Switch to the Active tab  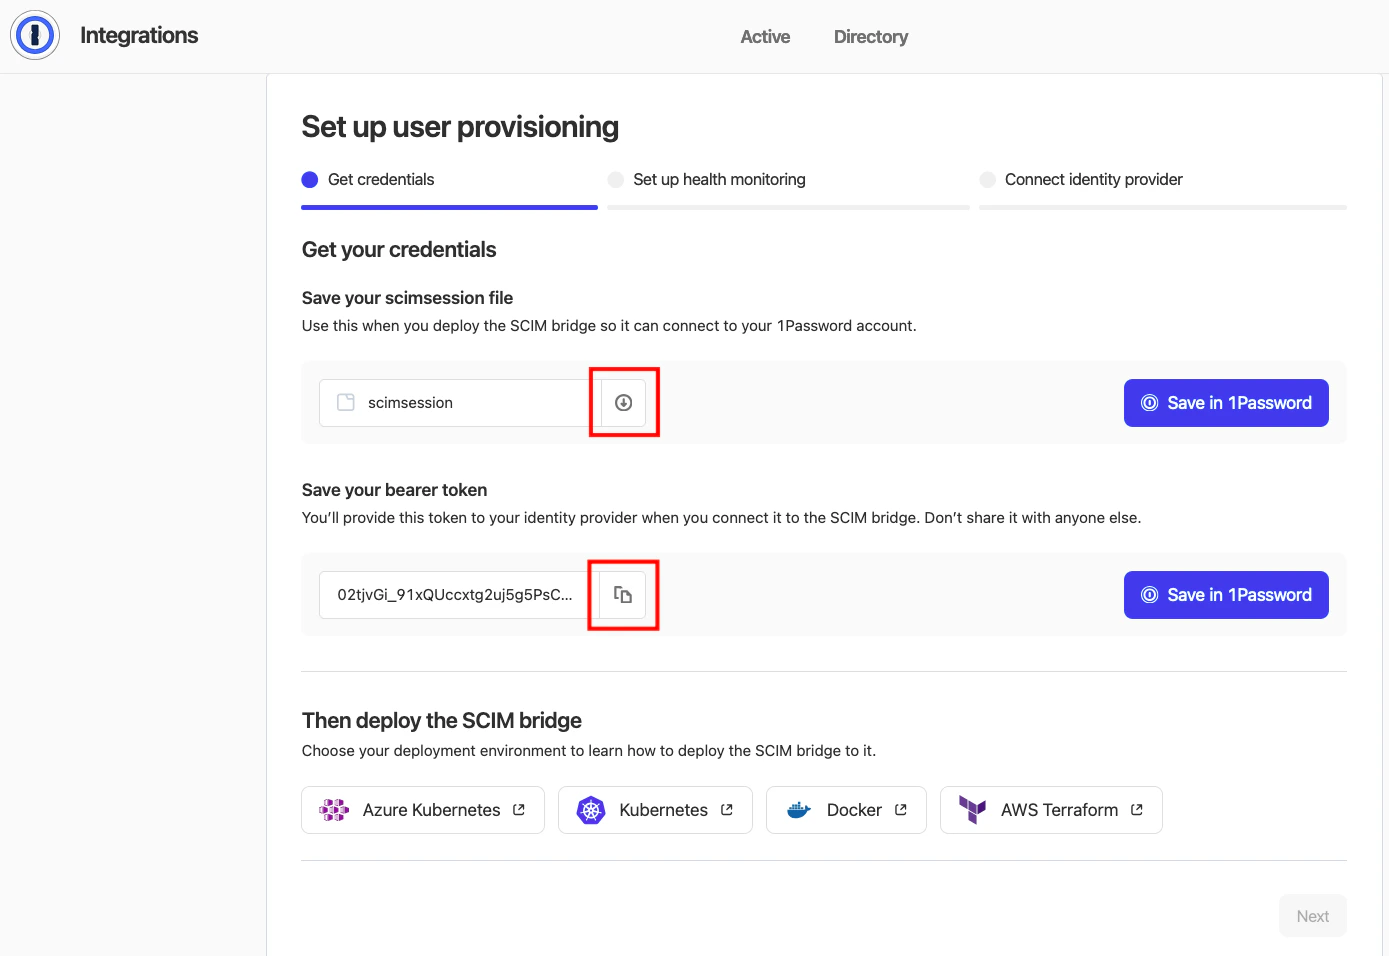tap(765, 37)
